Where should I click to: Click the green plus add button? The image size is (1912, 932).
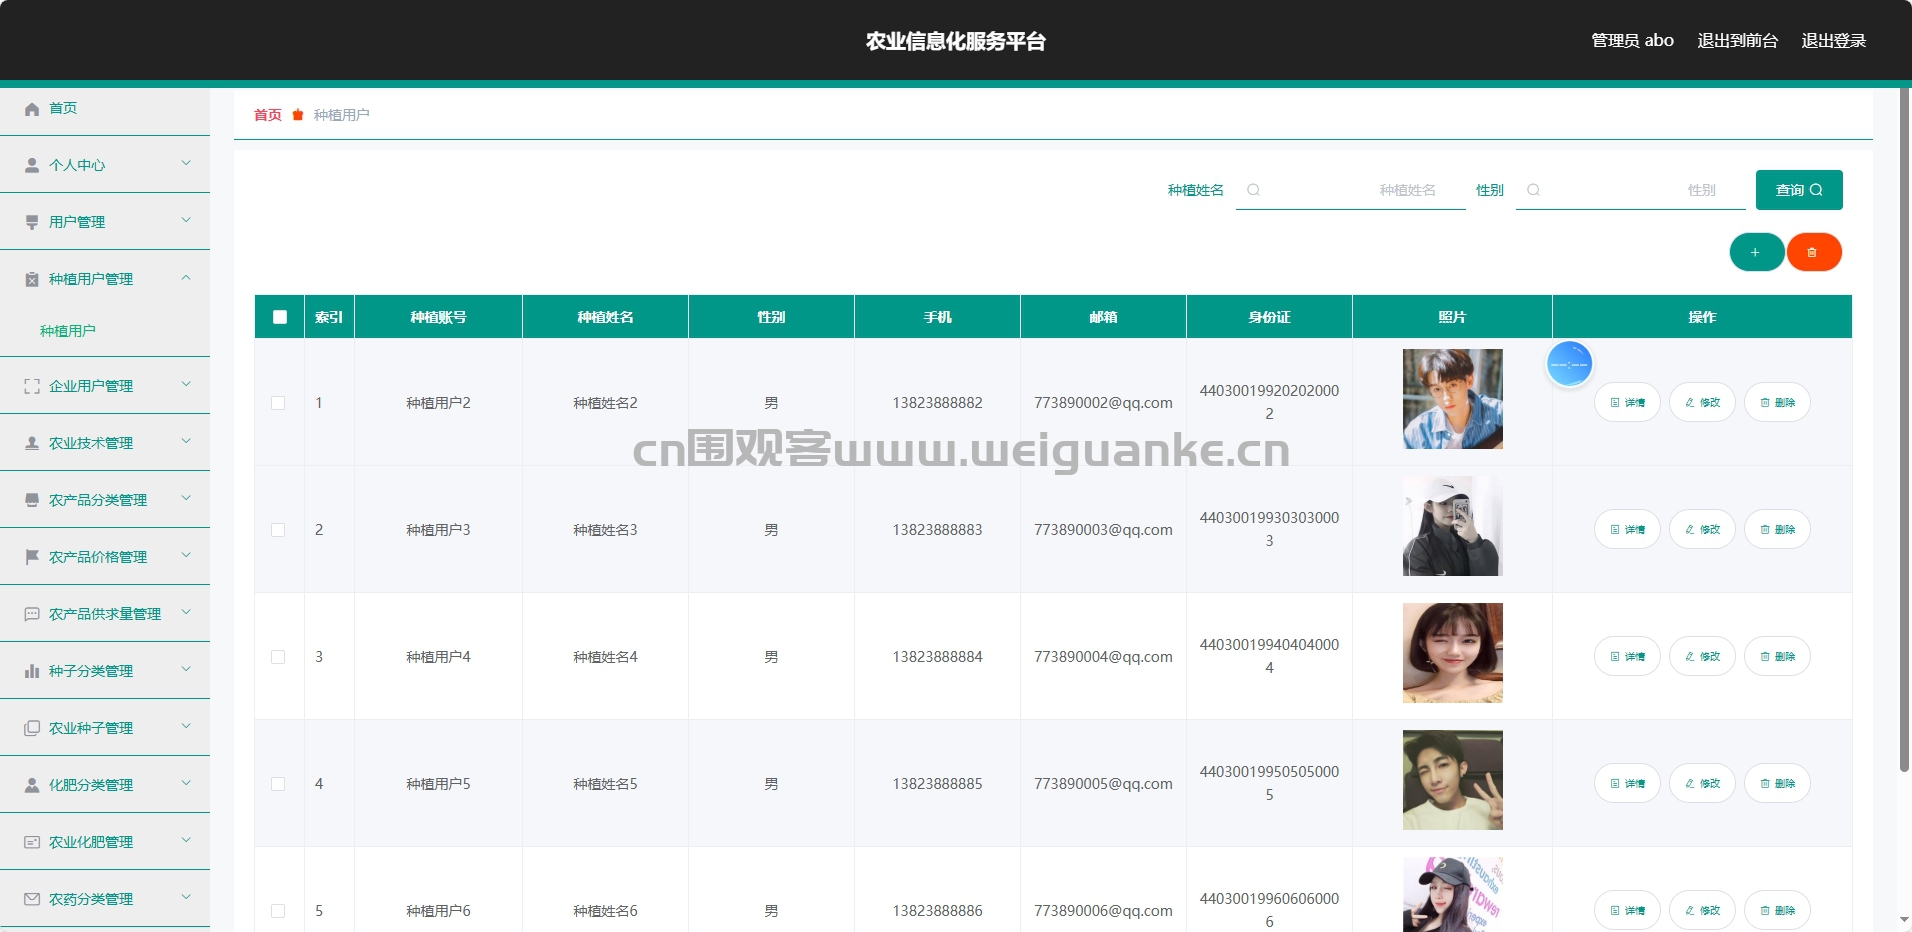pyautogui.click(x=1757, y=252)
